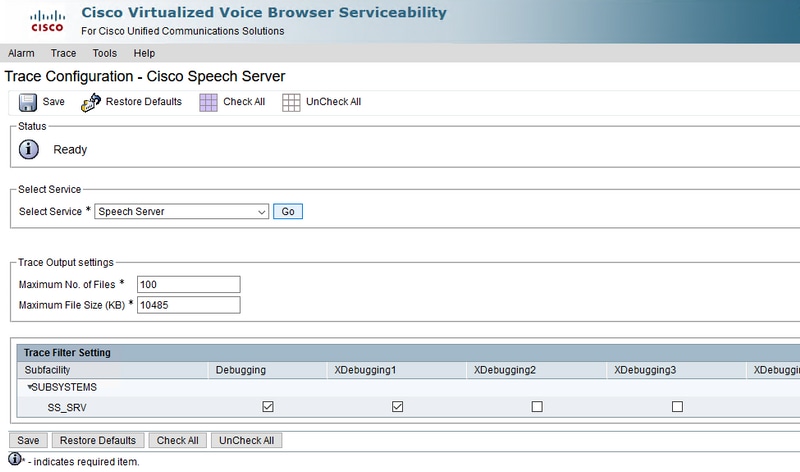
Task: Click the Maximum No. of Files field
Action: coord(189,285)
